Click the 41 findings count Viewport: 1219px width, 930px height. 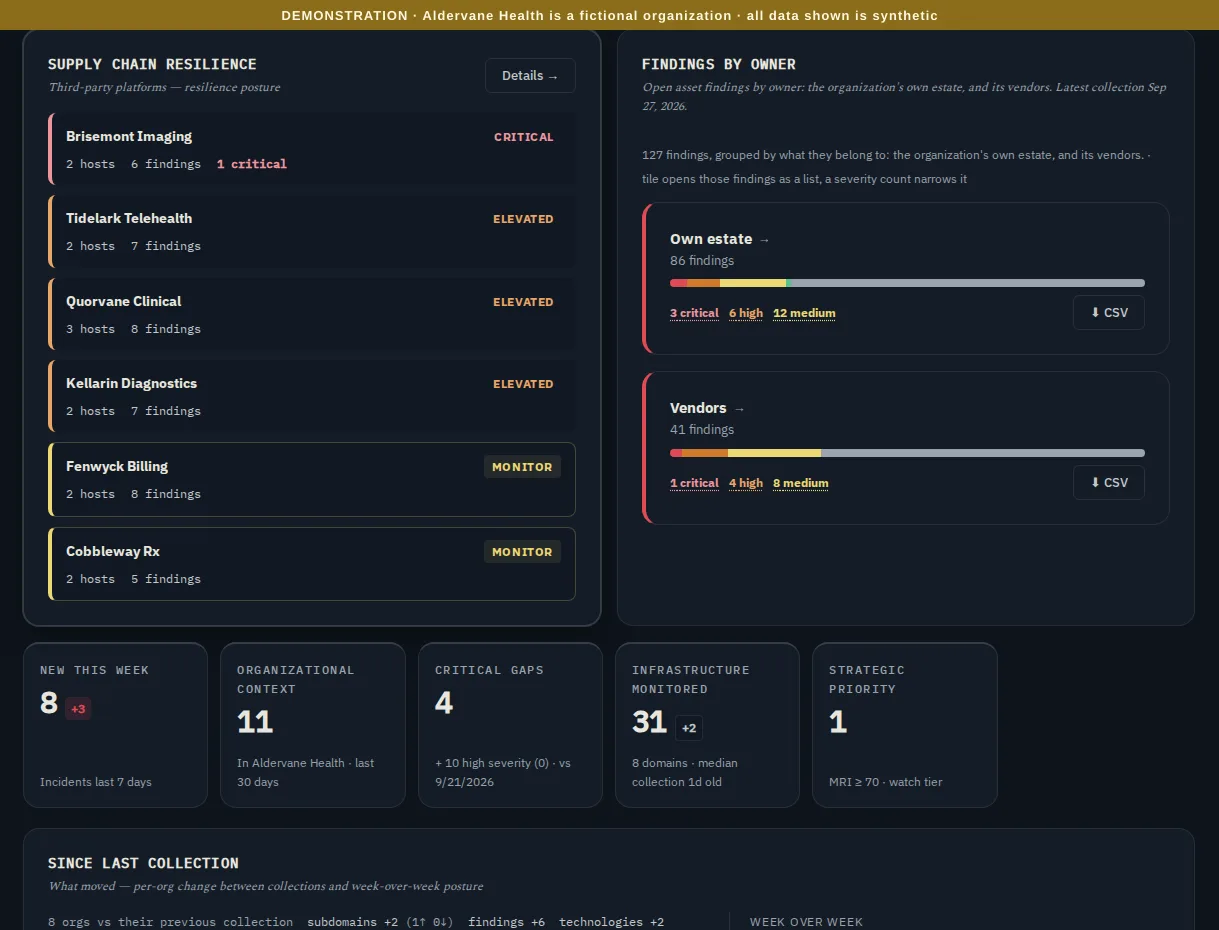702,430
